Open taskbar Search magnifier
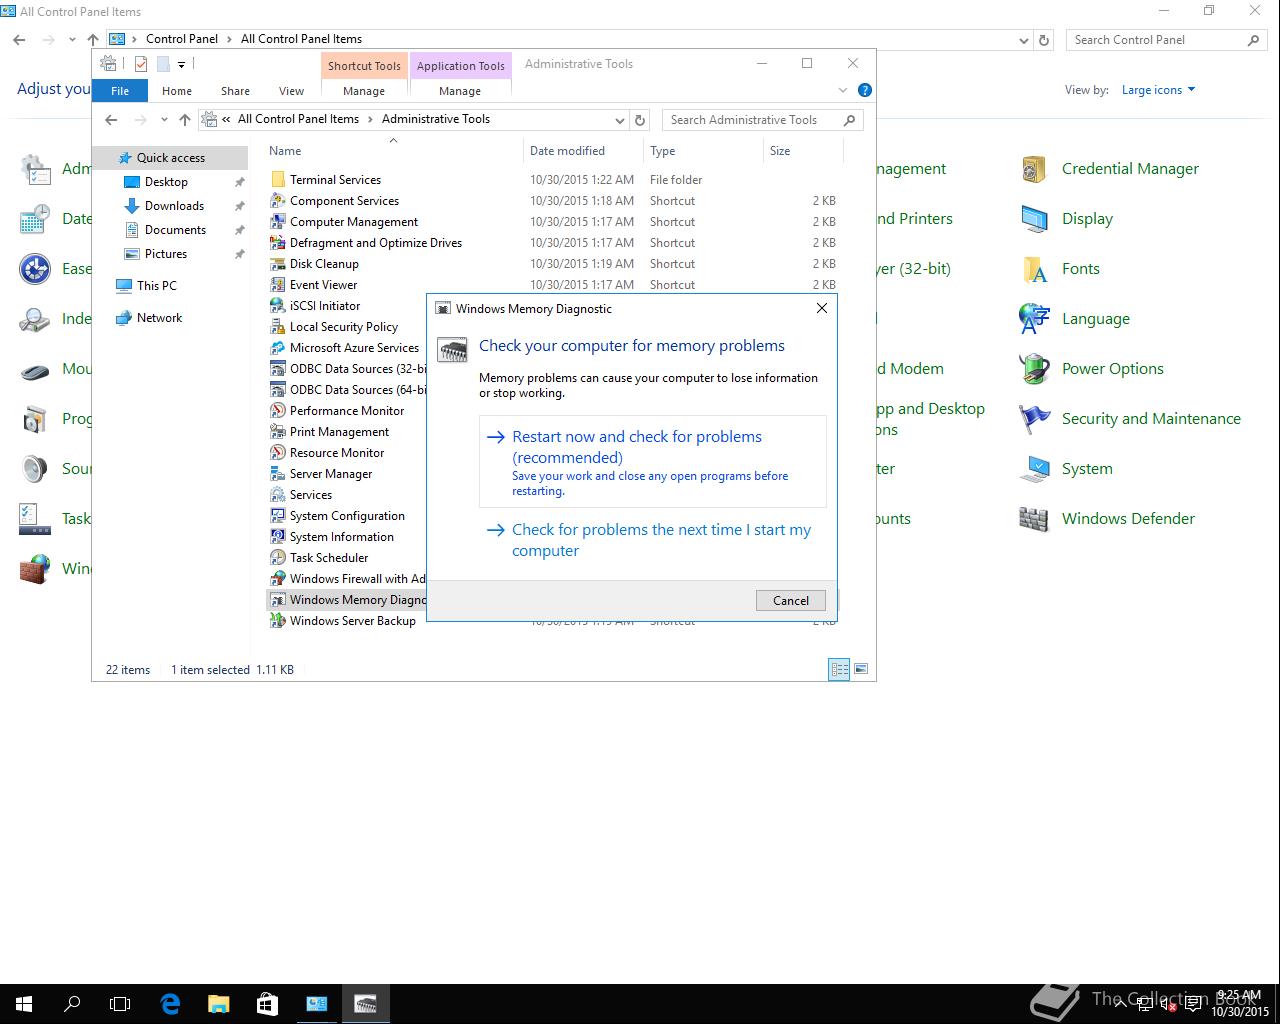 coord(72,1004)
